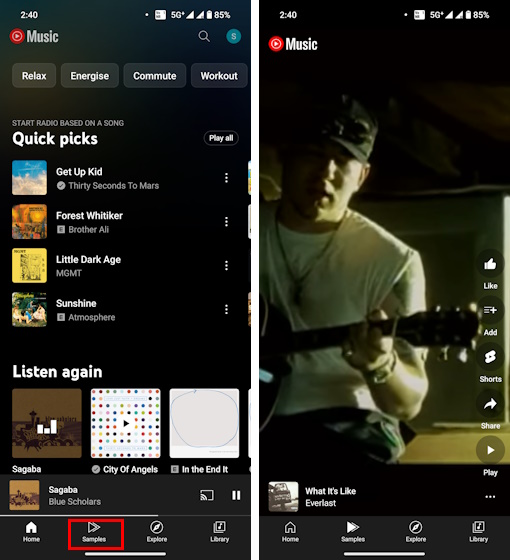Play City Of Angels dotted cover tile
This screenshot has width=510, height=560.
click(x=125, y=423)
